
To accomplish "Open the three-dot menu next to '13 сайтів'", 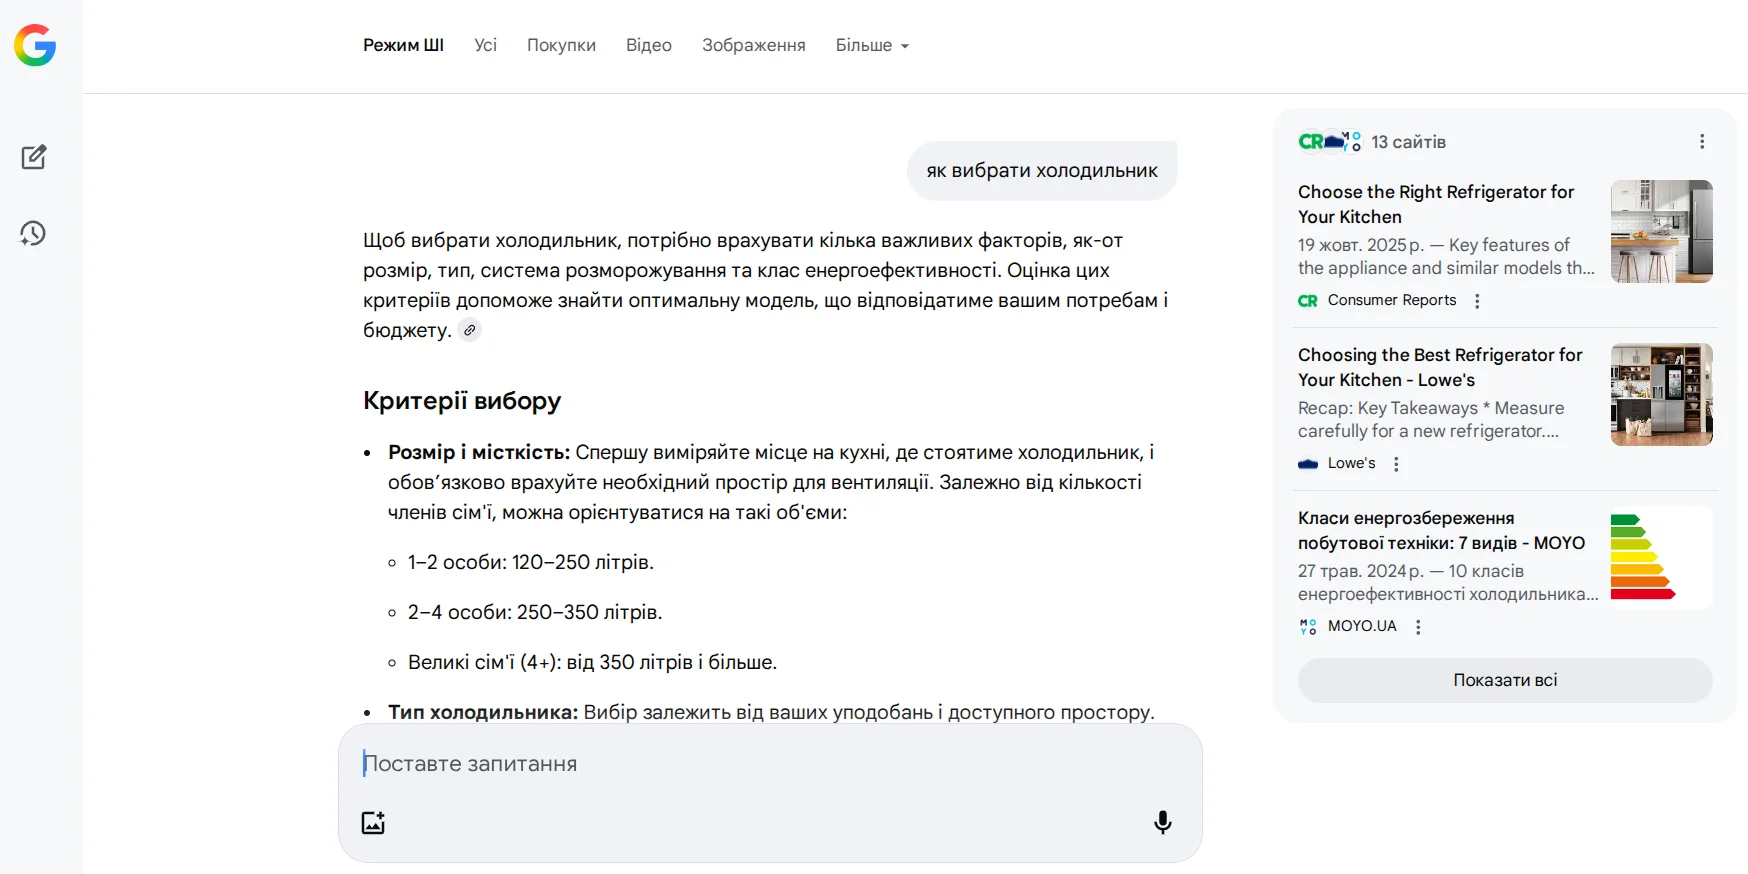I will (x=1702, y=142).
